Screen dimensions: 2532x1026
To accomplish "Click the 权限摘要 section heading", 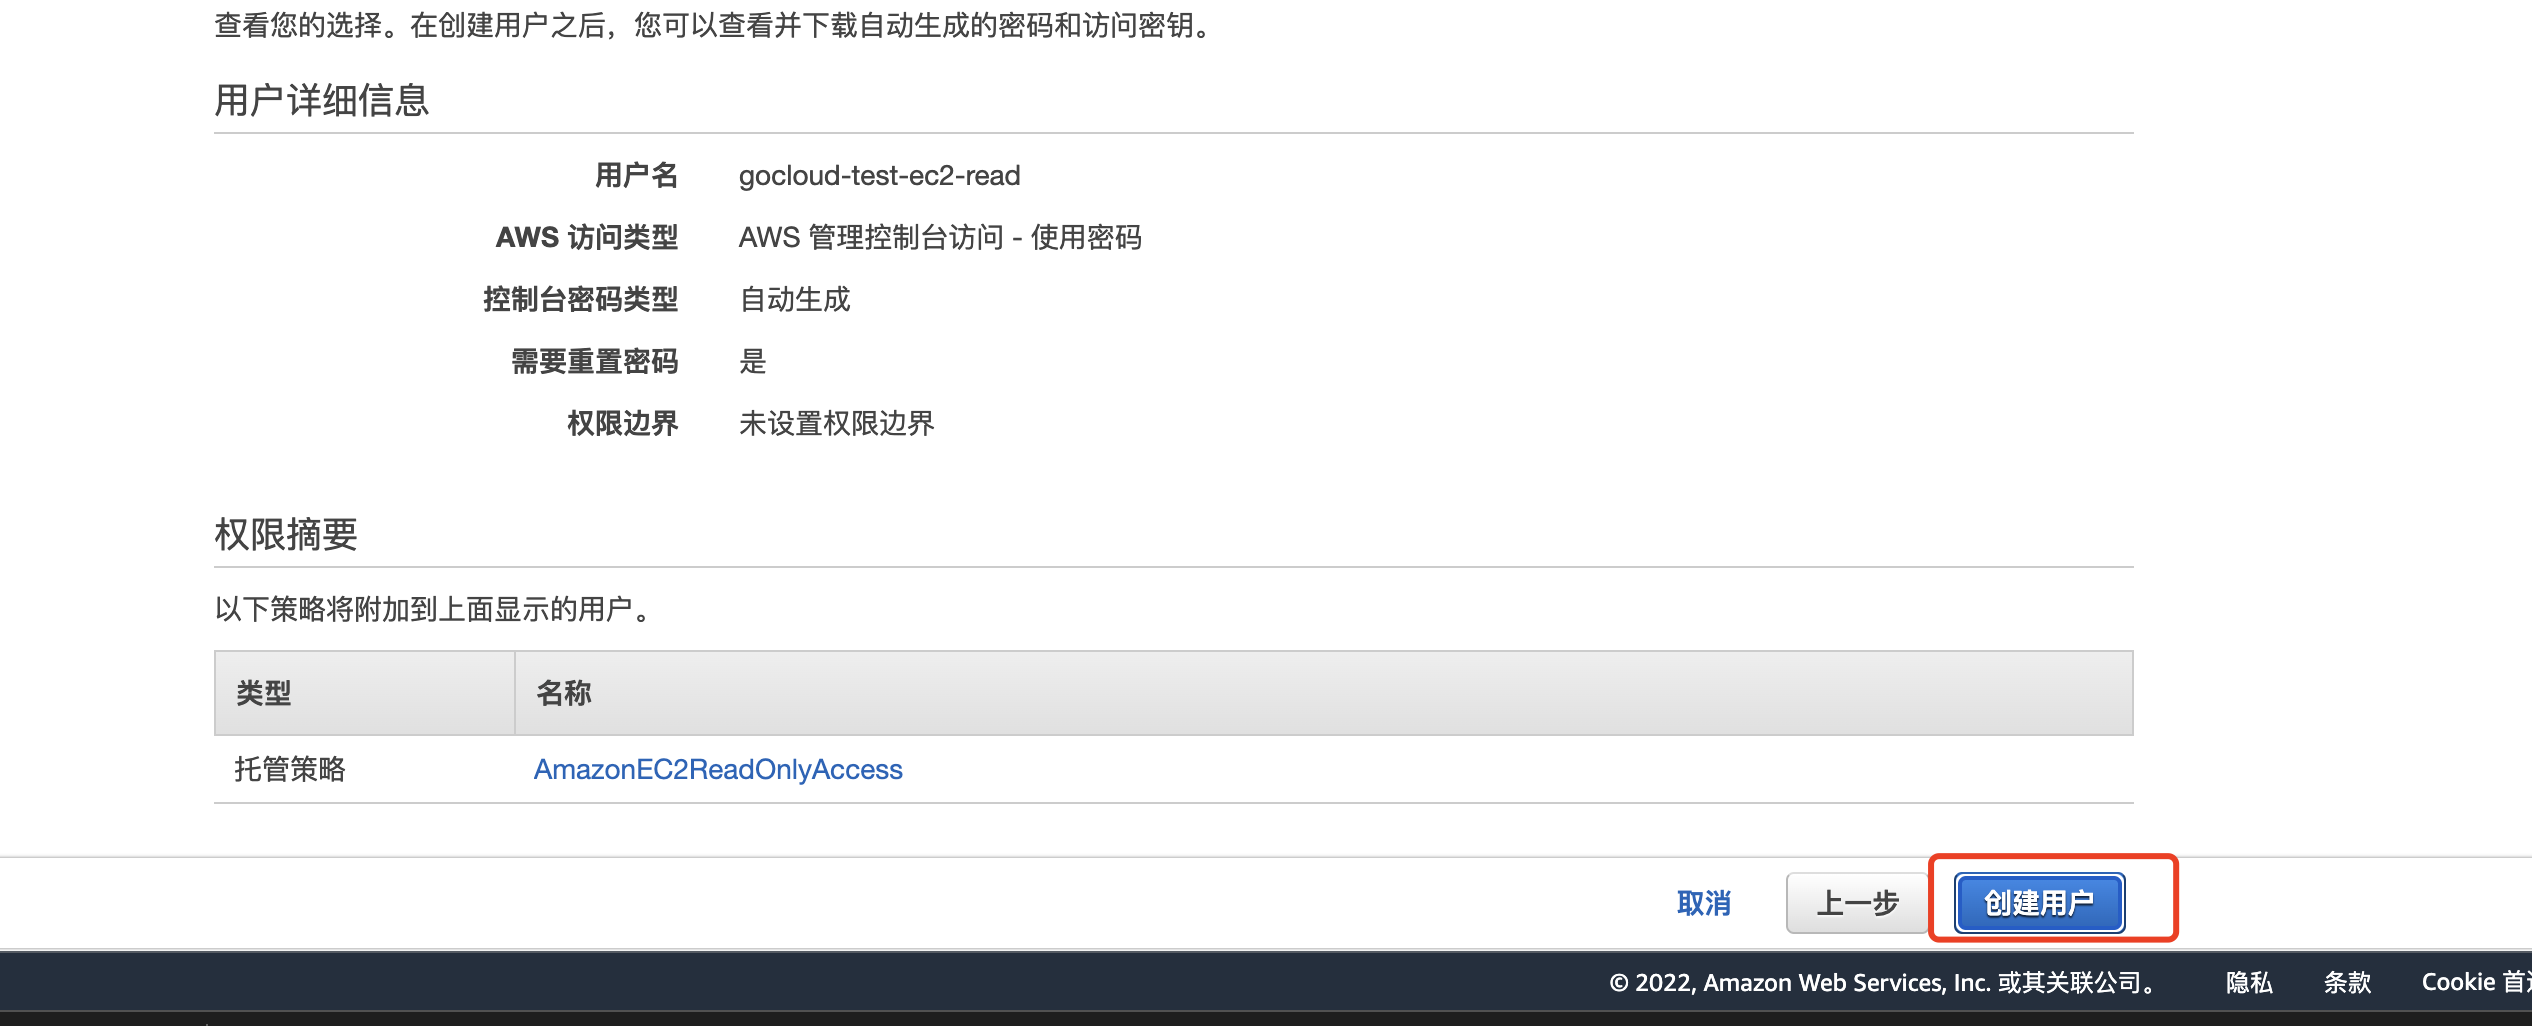I will (286, 534).
